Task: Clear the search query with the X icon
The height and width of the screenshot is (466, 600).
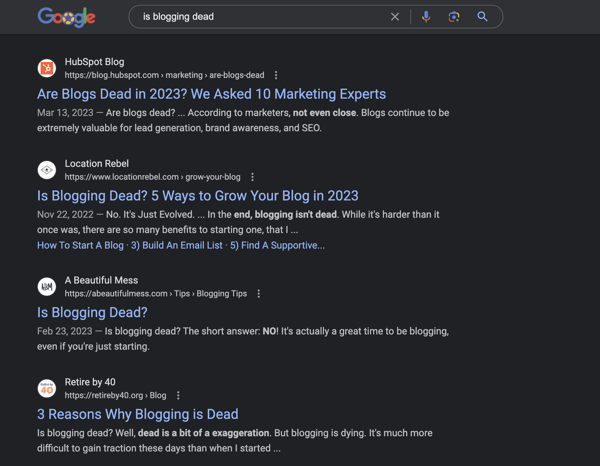Action: (x=395, y=17)
